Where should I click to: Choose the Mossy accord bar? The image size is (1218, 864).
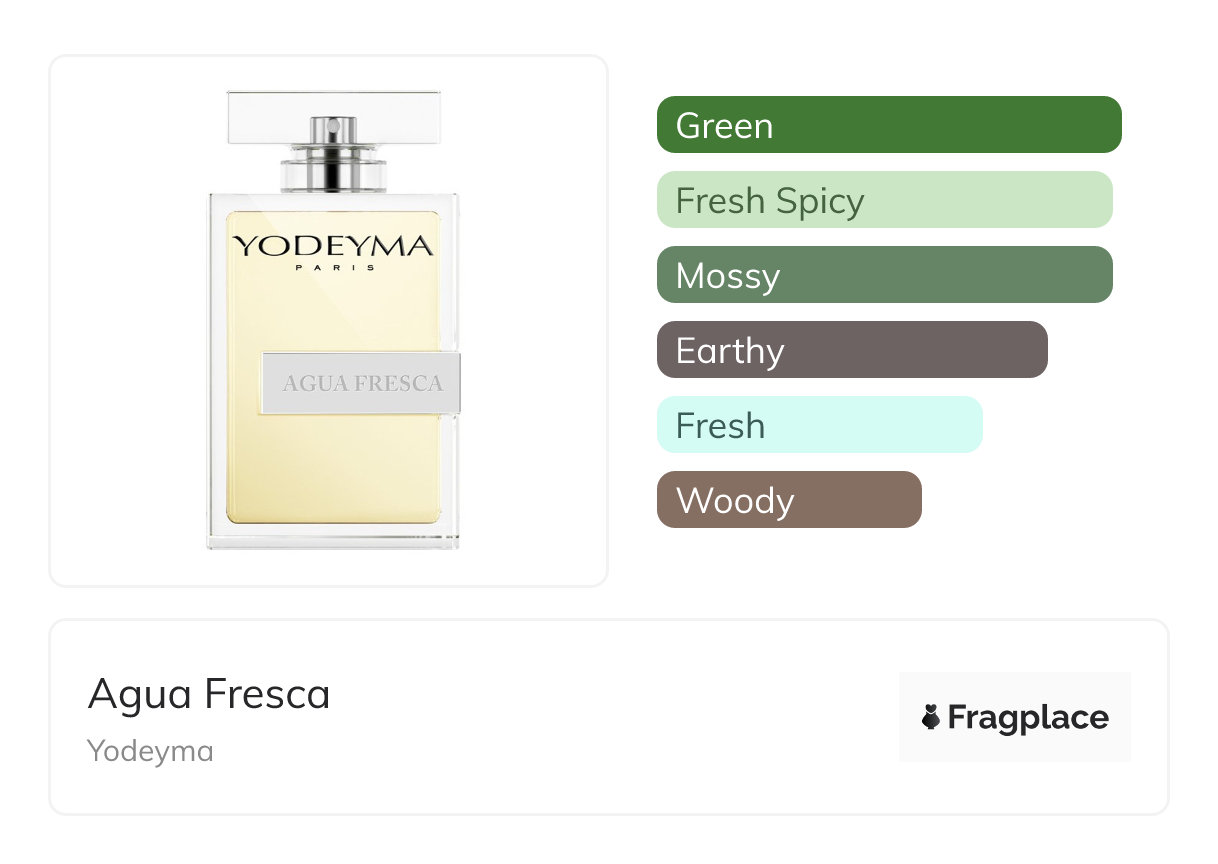click(884, 275)
